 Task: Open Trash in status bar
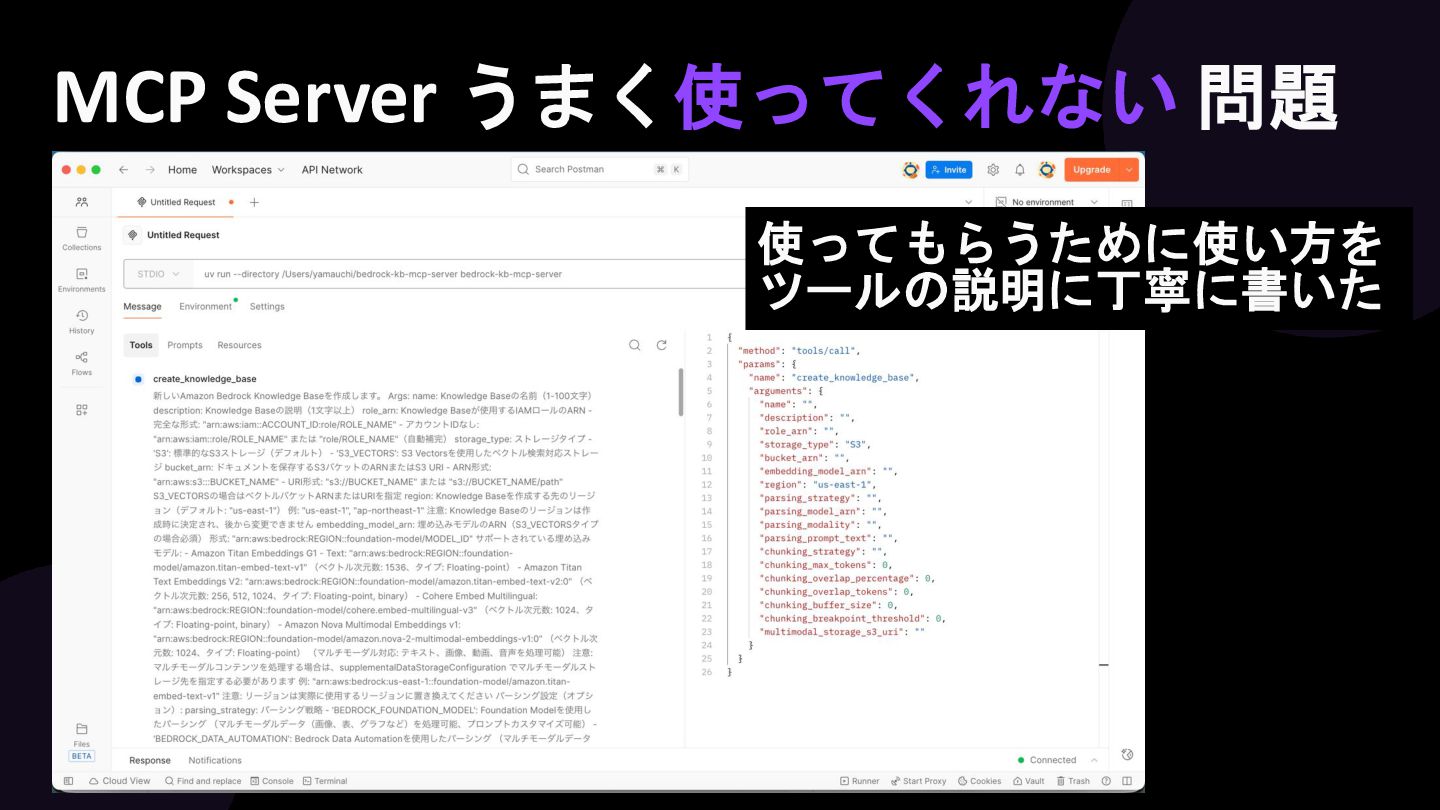[x=1072, y=781]
